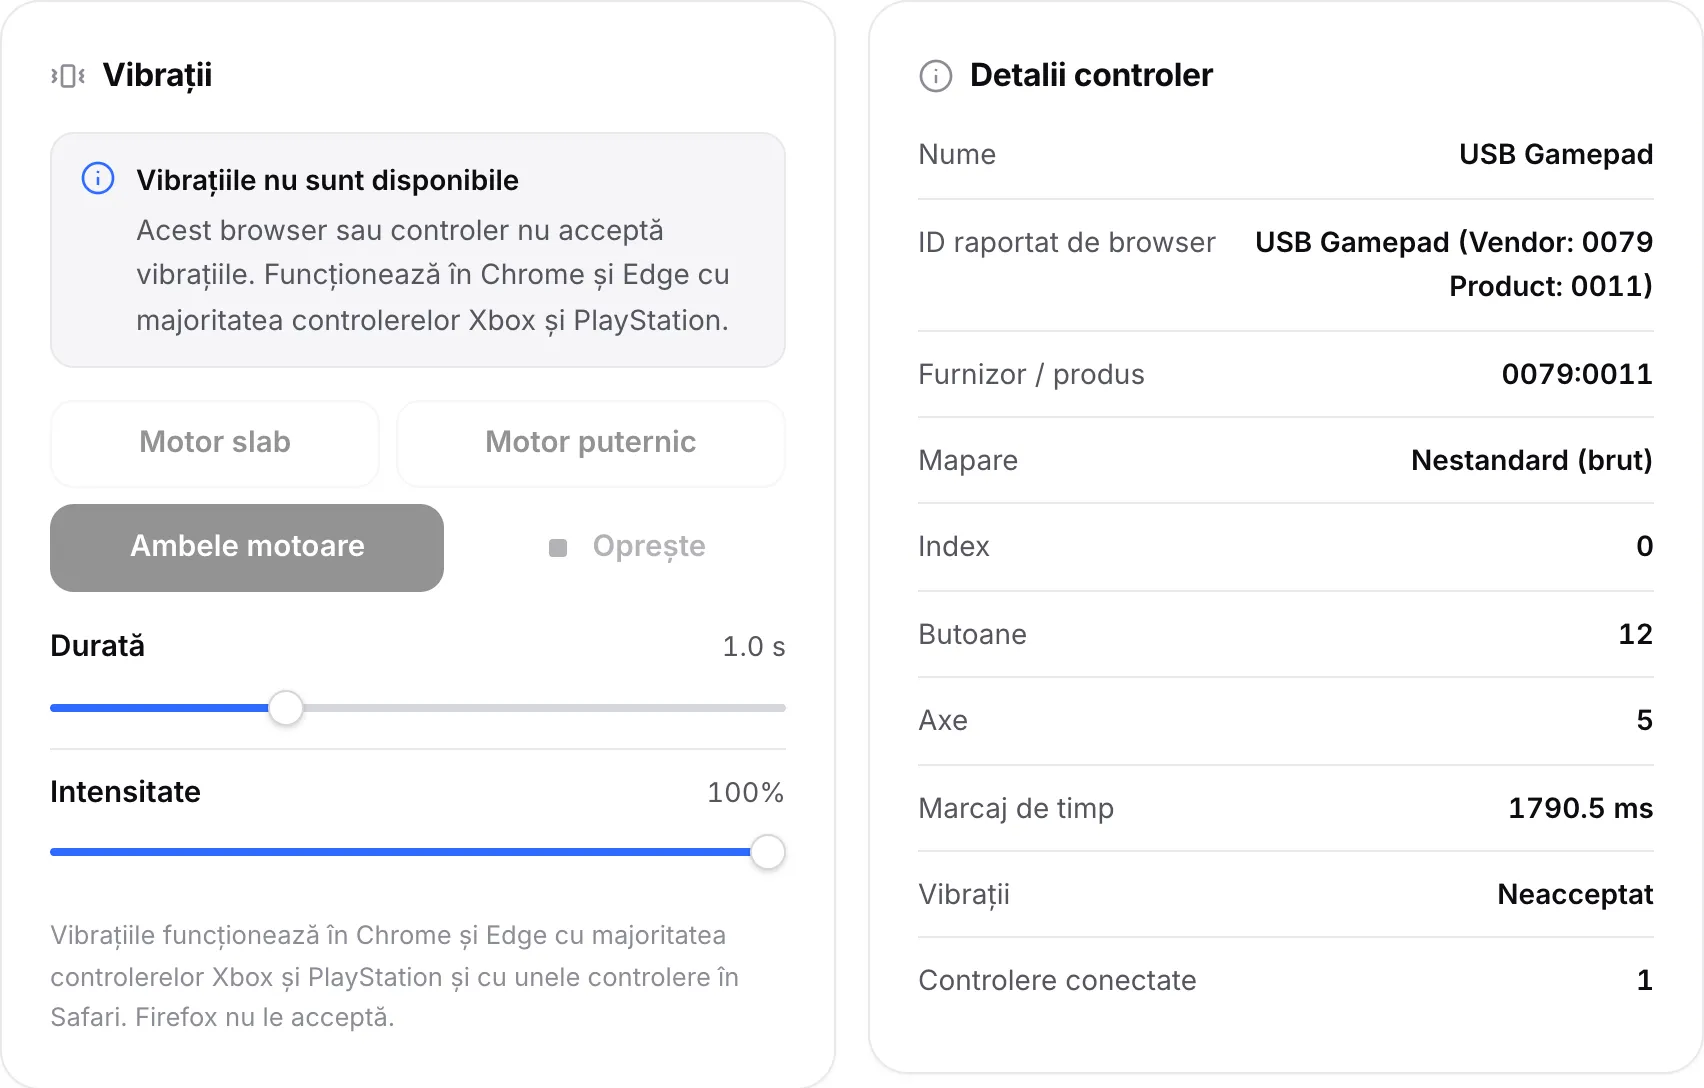Click the Intensitate slider handle
The height and width of the screenshot is (1088, 1704).
tap(768, 852)
